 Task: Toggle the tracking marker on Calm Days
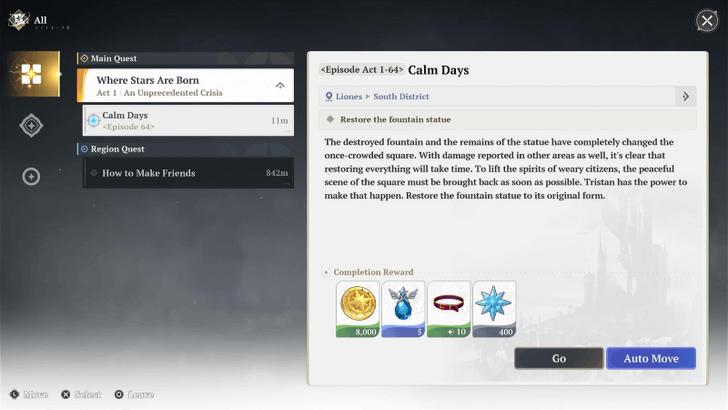pos(94,121)
